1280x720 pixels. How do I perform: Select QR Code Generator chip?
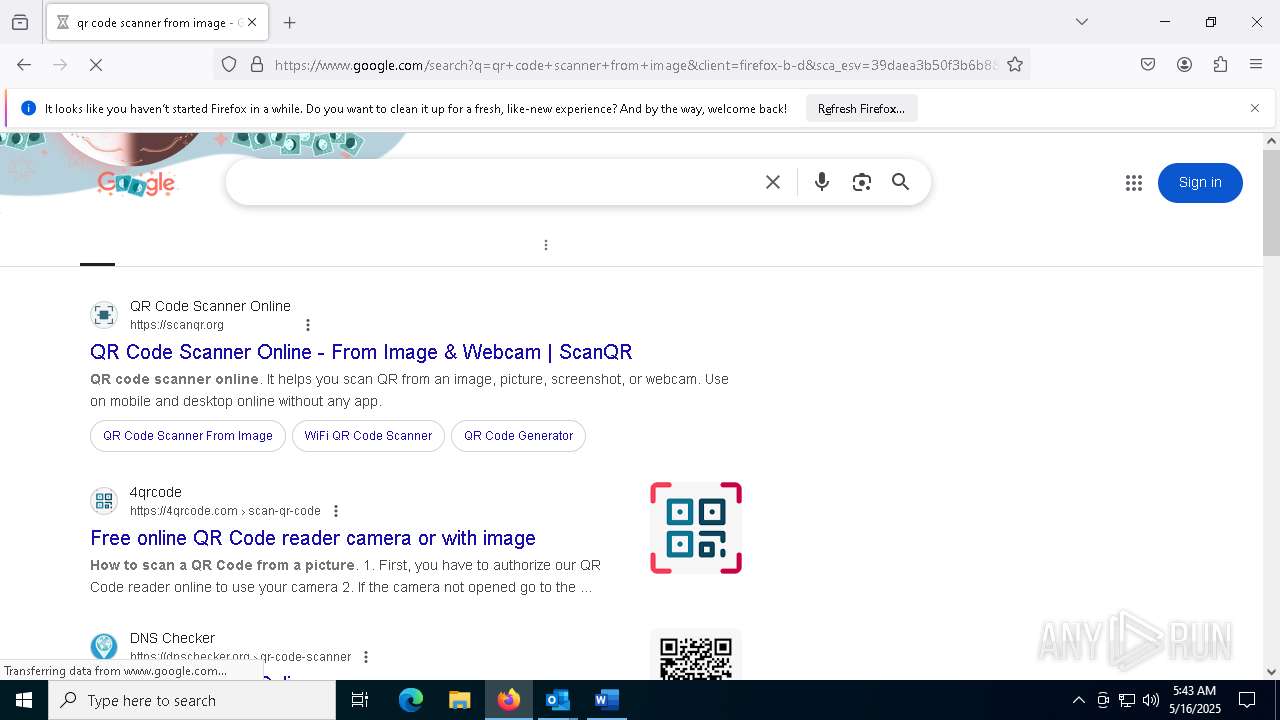pos(518,436)
